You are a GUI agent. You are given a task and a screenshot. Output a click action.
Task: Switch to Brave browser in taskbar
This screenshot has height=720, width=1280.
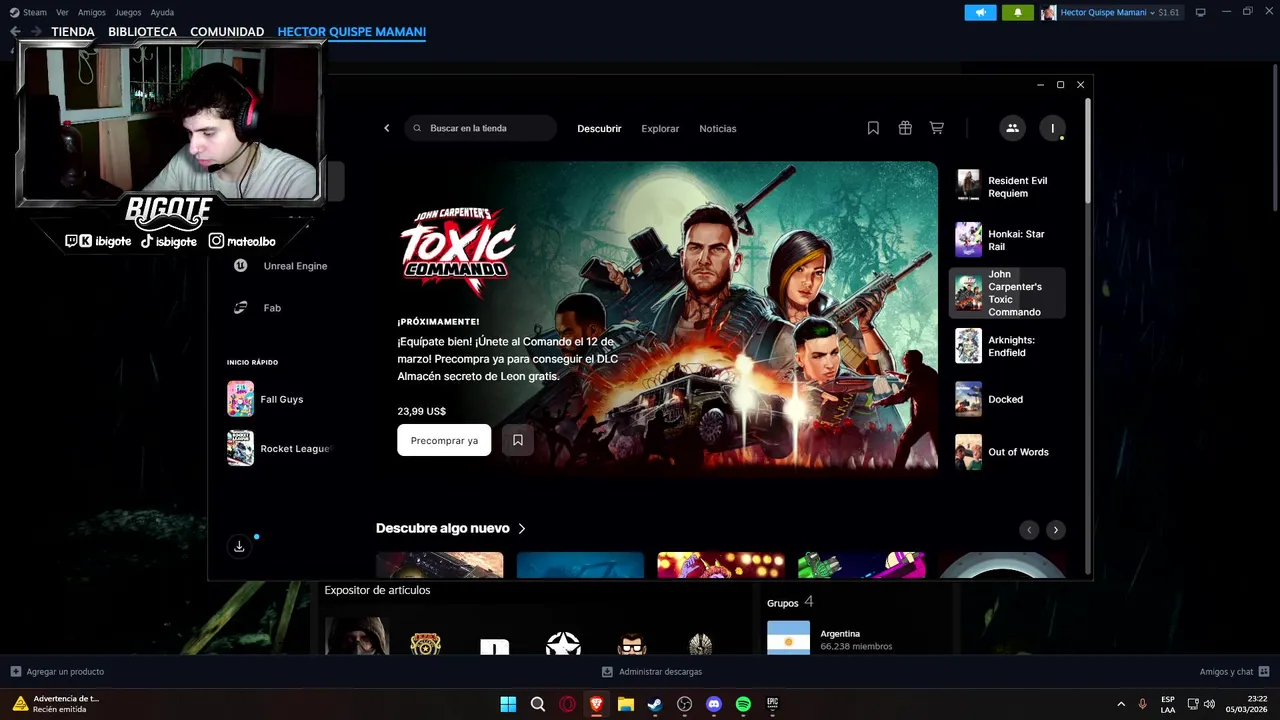pyautogui.click(x=596, y=704)
